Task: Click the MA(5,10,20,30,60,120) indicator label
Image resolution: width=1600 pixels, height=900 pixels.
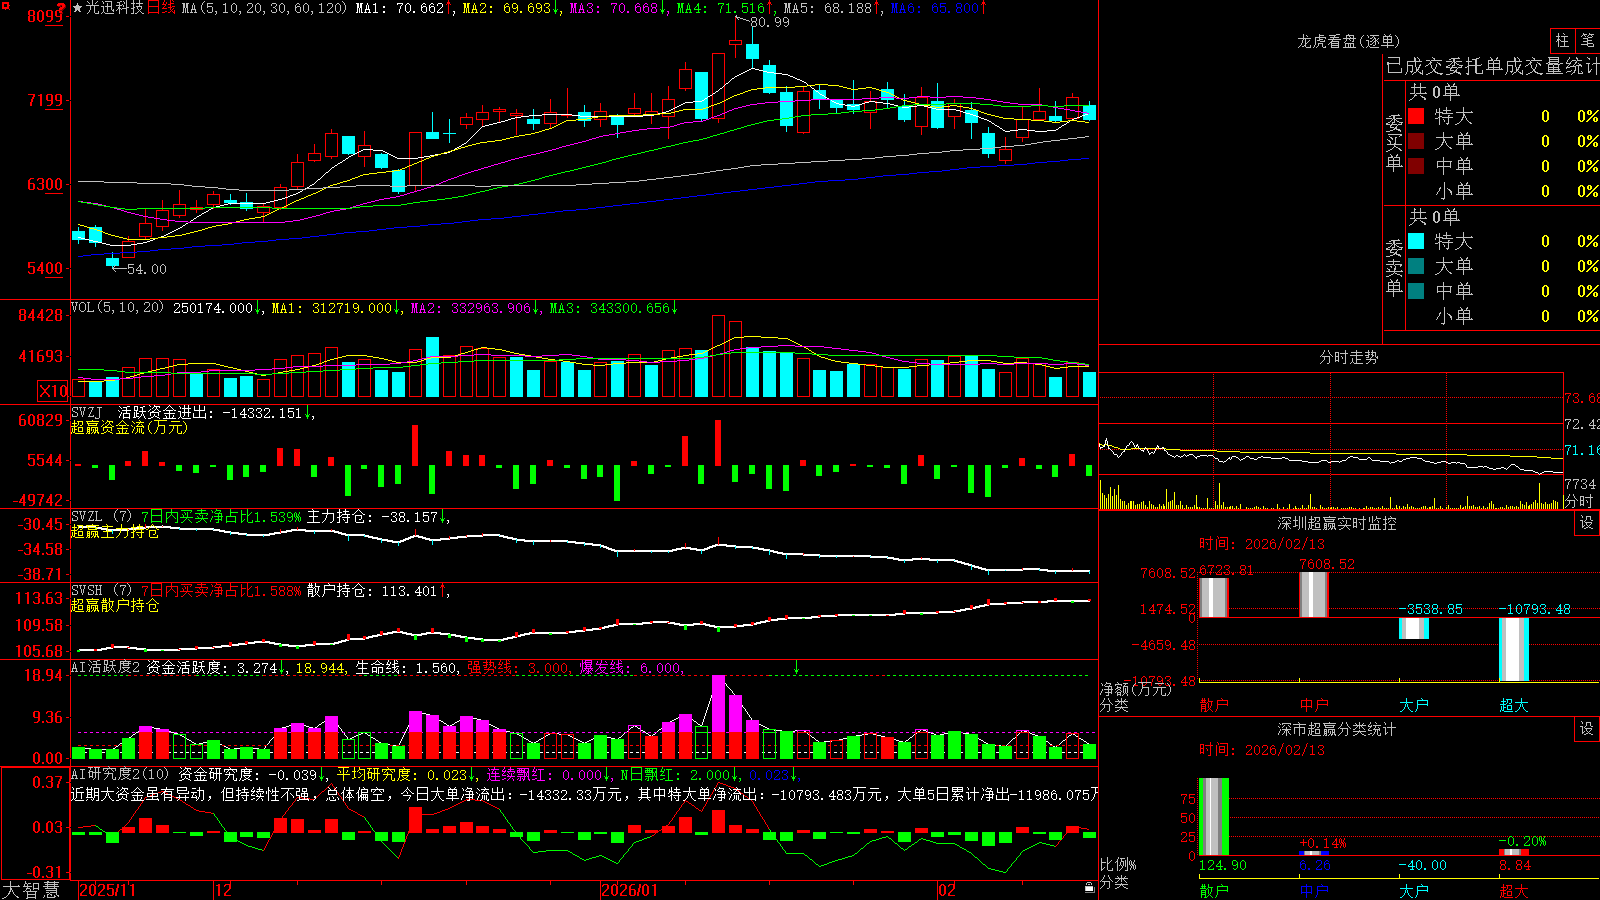Action: click(x=265, y=8)
